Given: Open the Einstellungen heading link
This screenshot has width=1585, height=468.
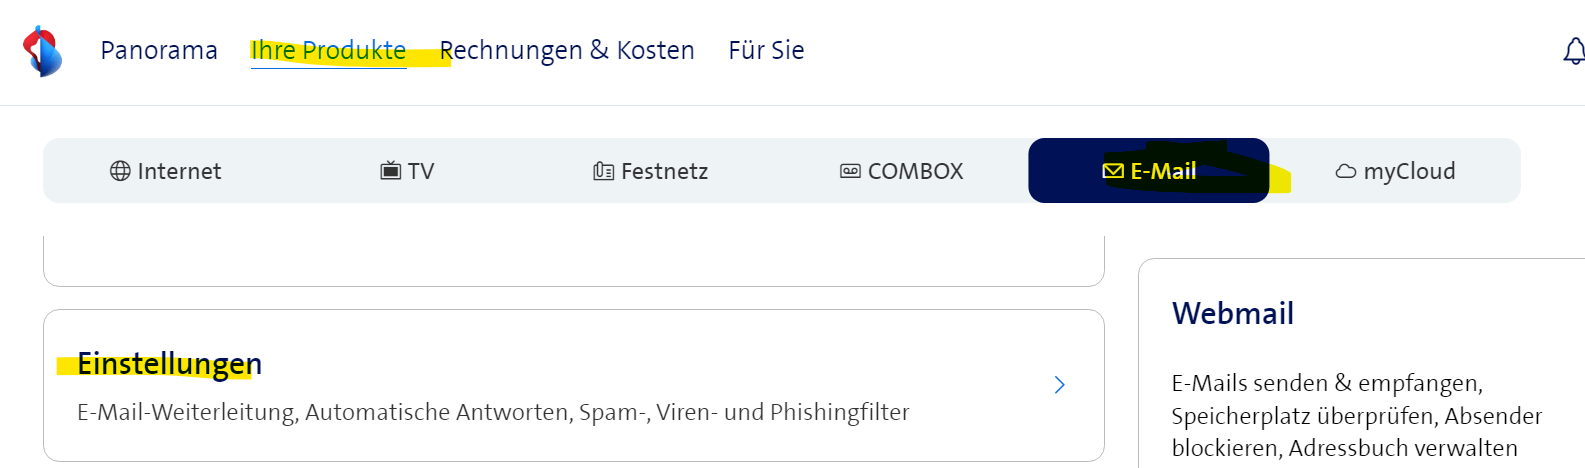Looking at the screenshot, I should tap(170, 364).
